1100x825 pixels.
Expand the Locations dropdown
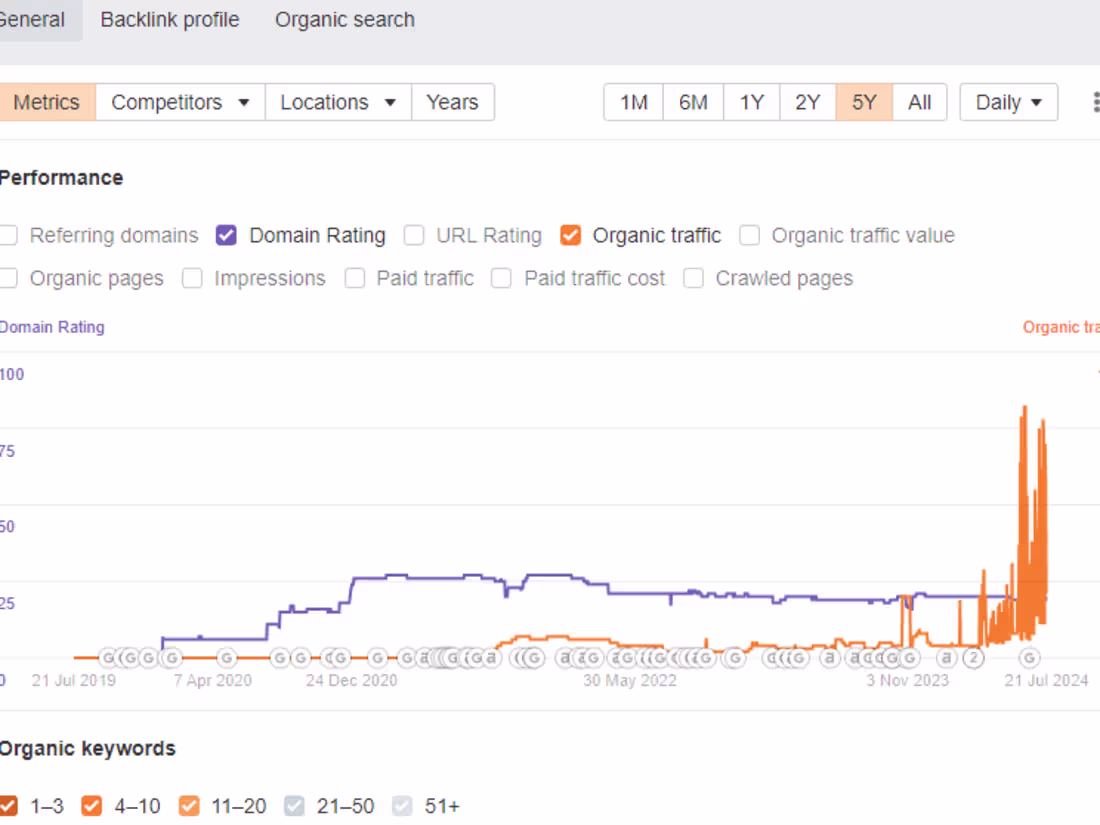(338, 102)
